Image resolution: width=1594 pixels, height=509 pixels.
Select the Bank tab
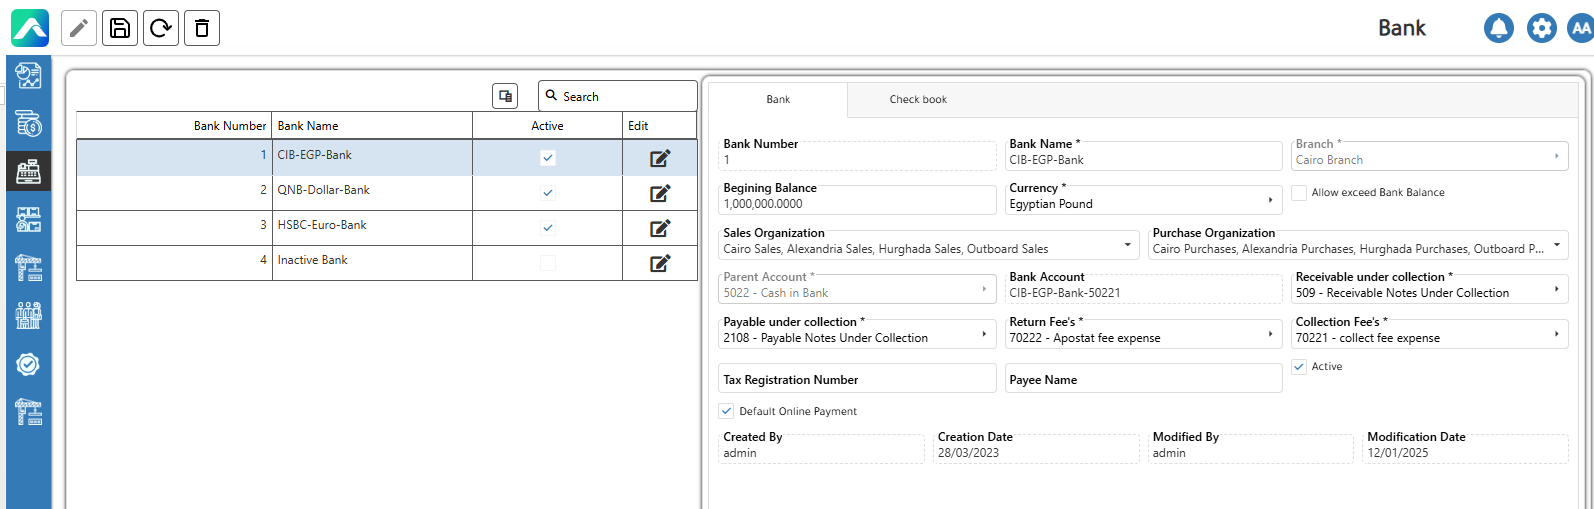(x=778, y=100)
